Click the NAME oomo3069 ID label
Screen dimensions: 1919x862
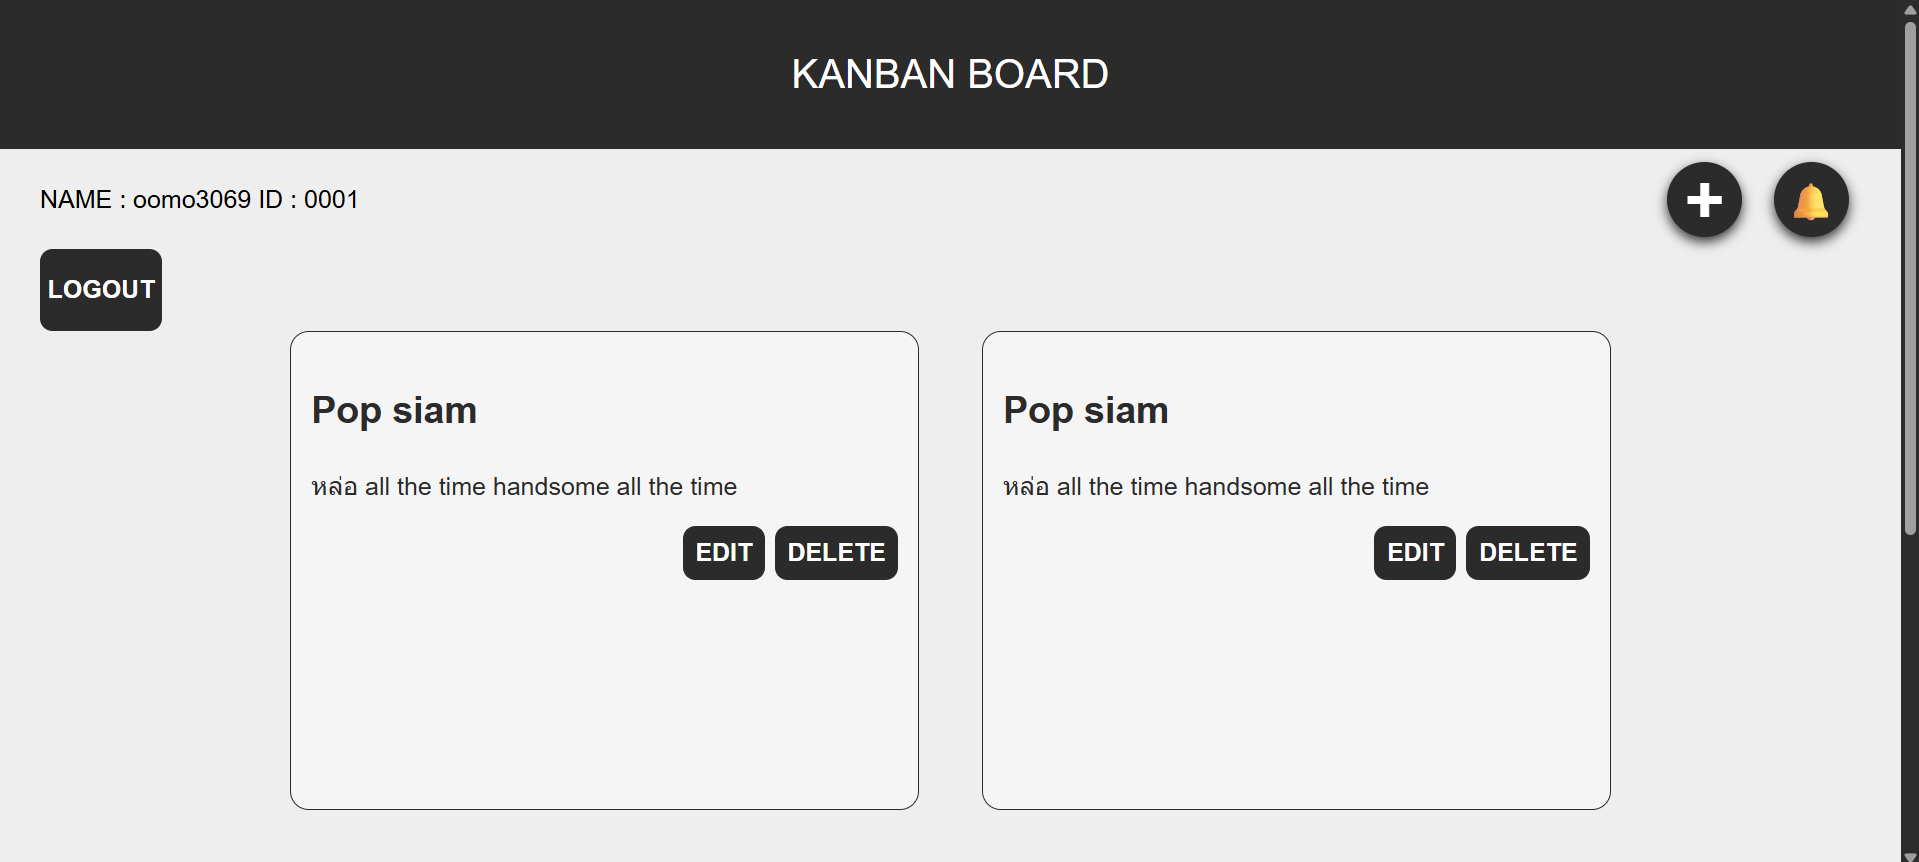pos(199,200)
